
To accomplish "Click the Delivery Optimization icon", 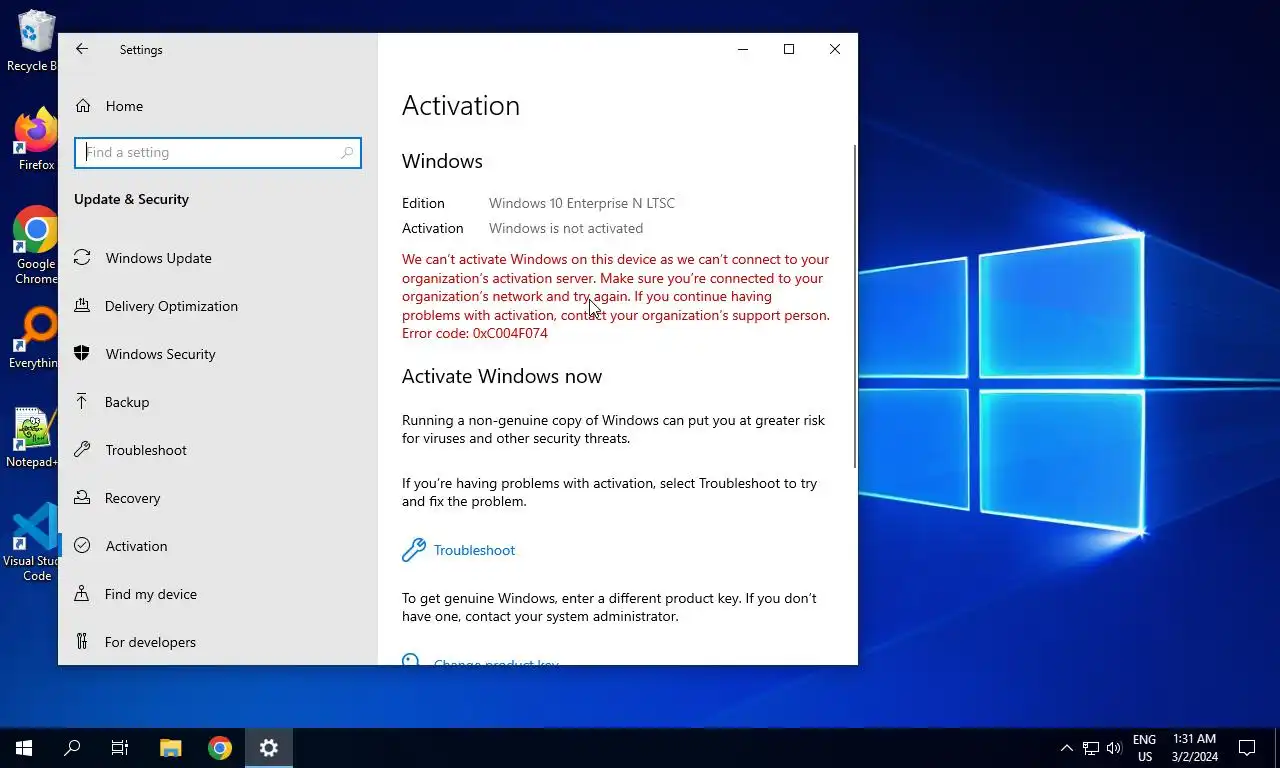I will pyautogui.click(x=83, y=306).
